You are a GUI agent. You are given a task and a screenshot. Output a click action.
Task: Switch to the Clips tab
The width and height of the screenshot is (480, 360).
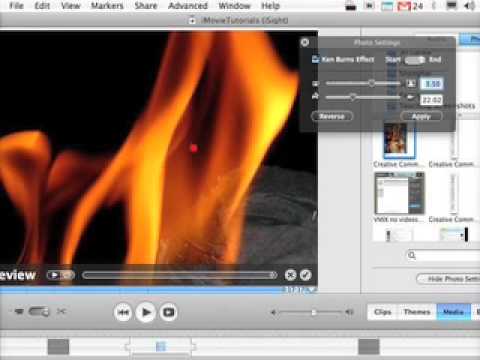383,312
